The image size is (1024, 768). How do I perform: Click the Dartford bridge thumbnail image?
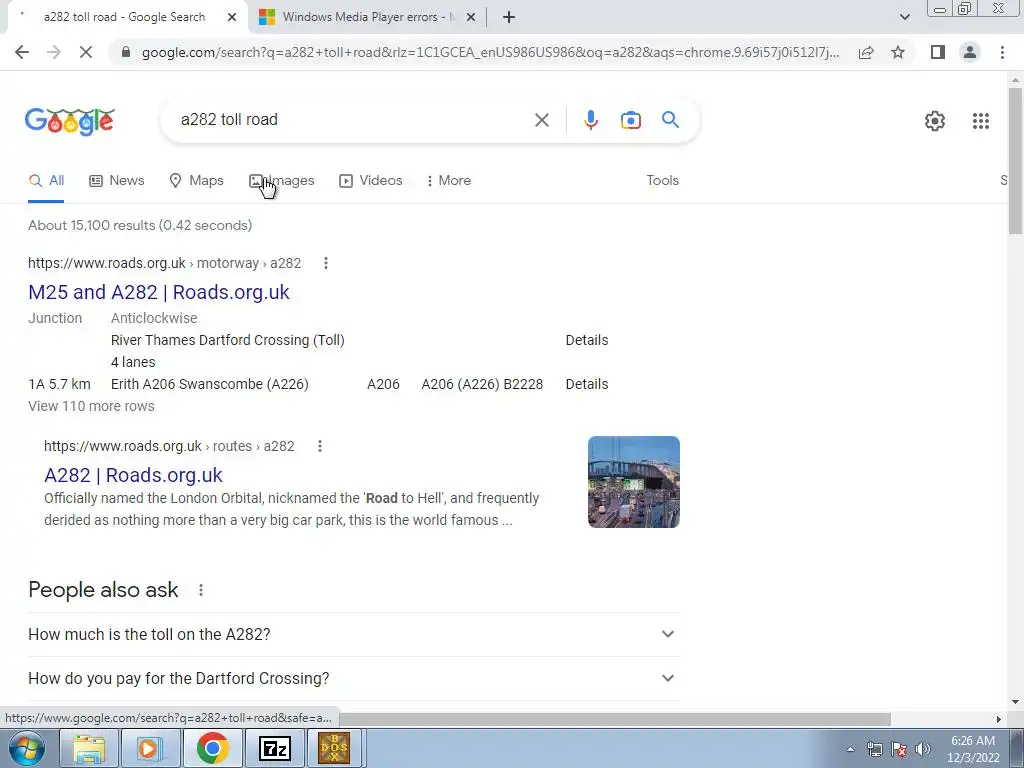point(633,482)
